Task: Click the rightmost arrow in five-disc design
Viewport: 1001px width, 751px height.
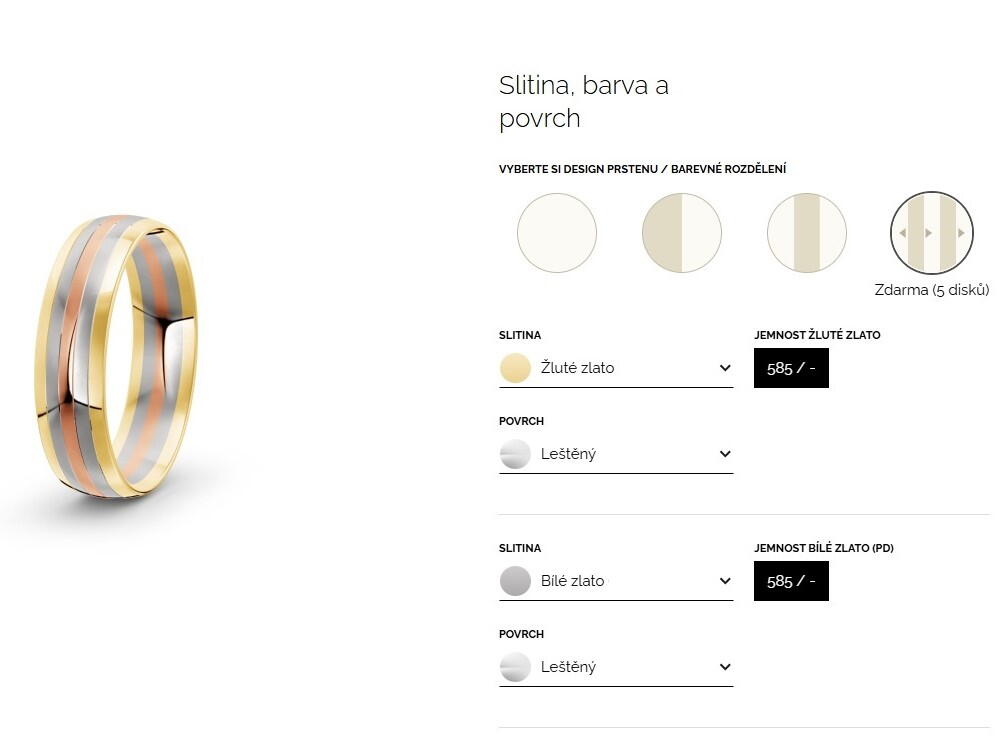Action: (961, 233)
